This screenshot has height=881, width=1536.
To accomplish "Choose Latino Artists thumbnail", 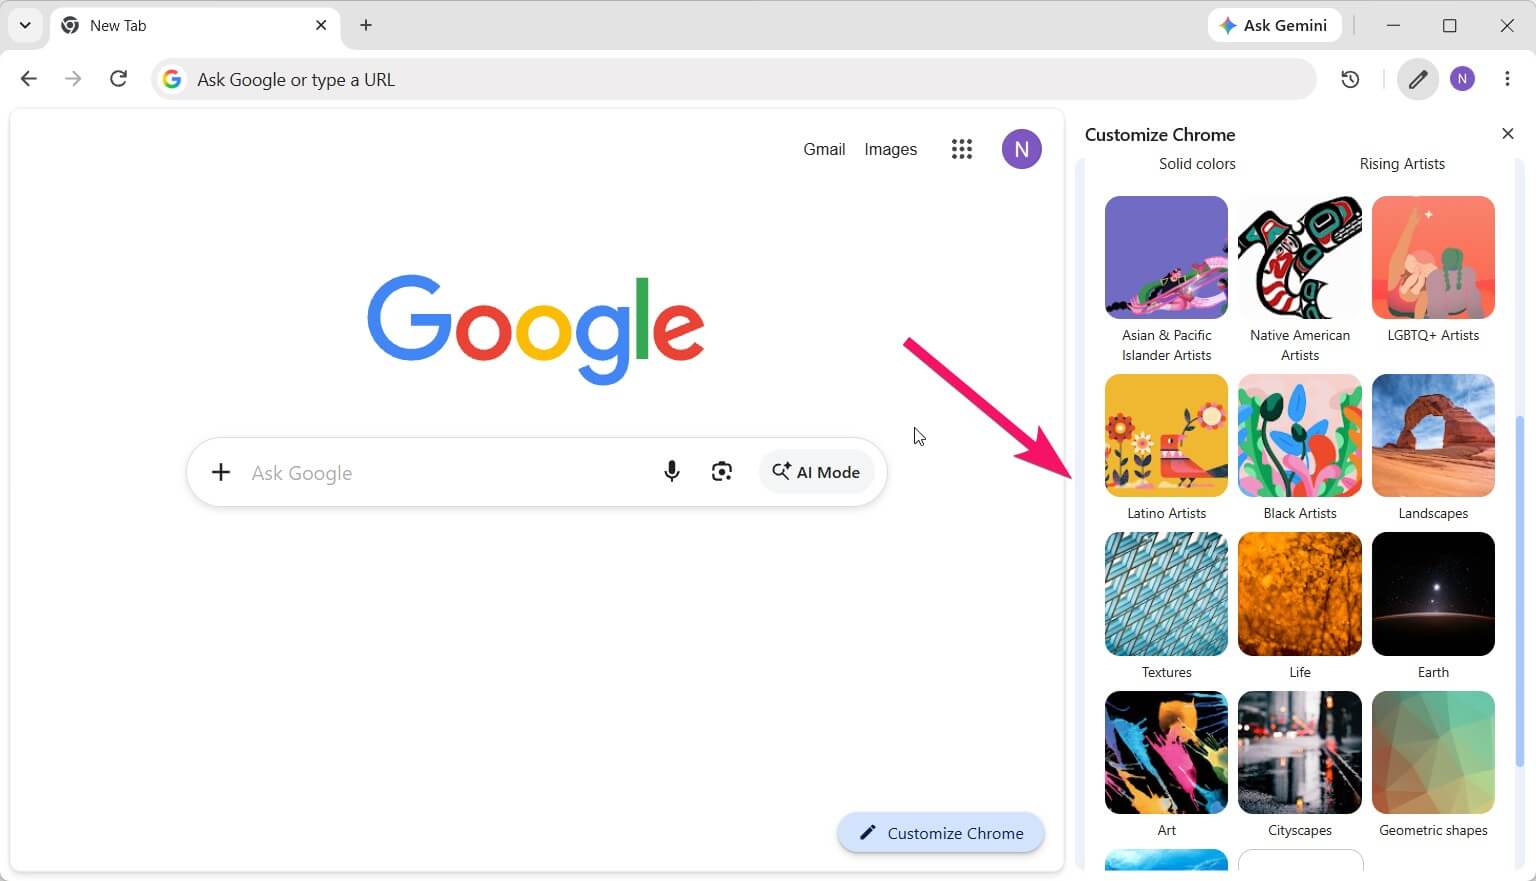I will click(x=1166, y=435).
